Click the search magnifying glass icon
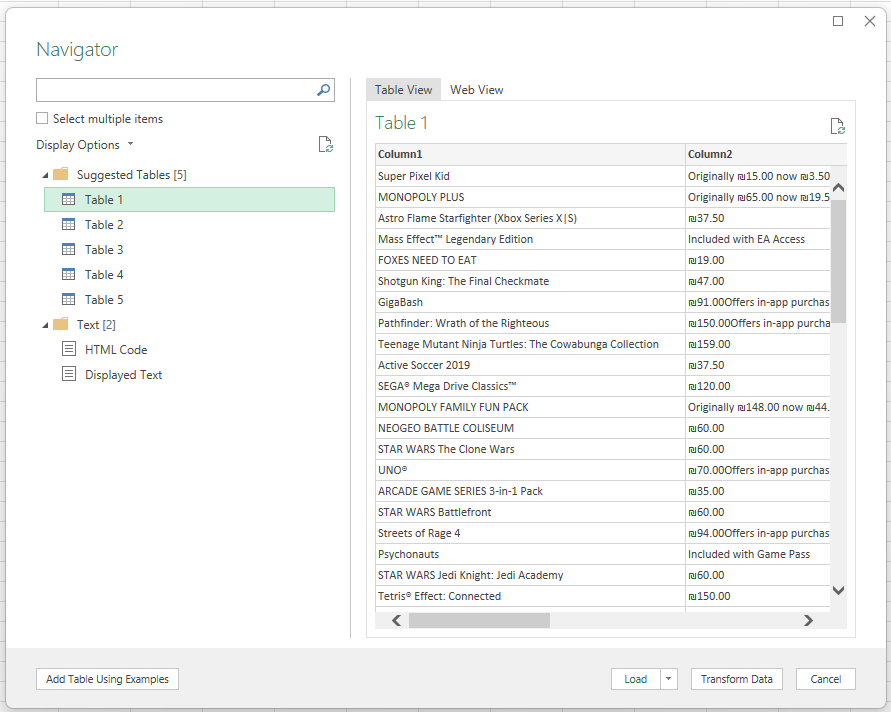The image size is (891, 712). pyautogui.click(x=323, y=89)
